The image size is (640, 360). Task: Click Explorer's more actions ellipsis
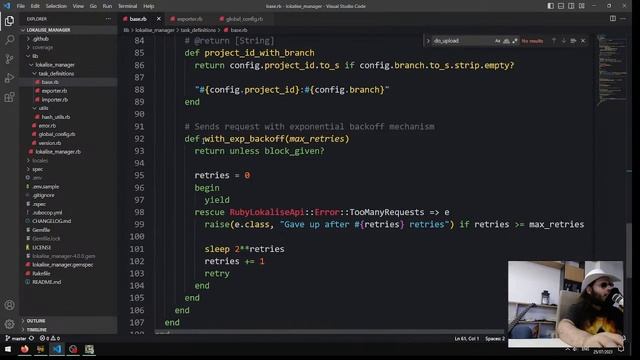108,19
